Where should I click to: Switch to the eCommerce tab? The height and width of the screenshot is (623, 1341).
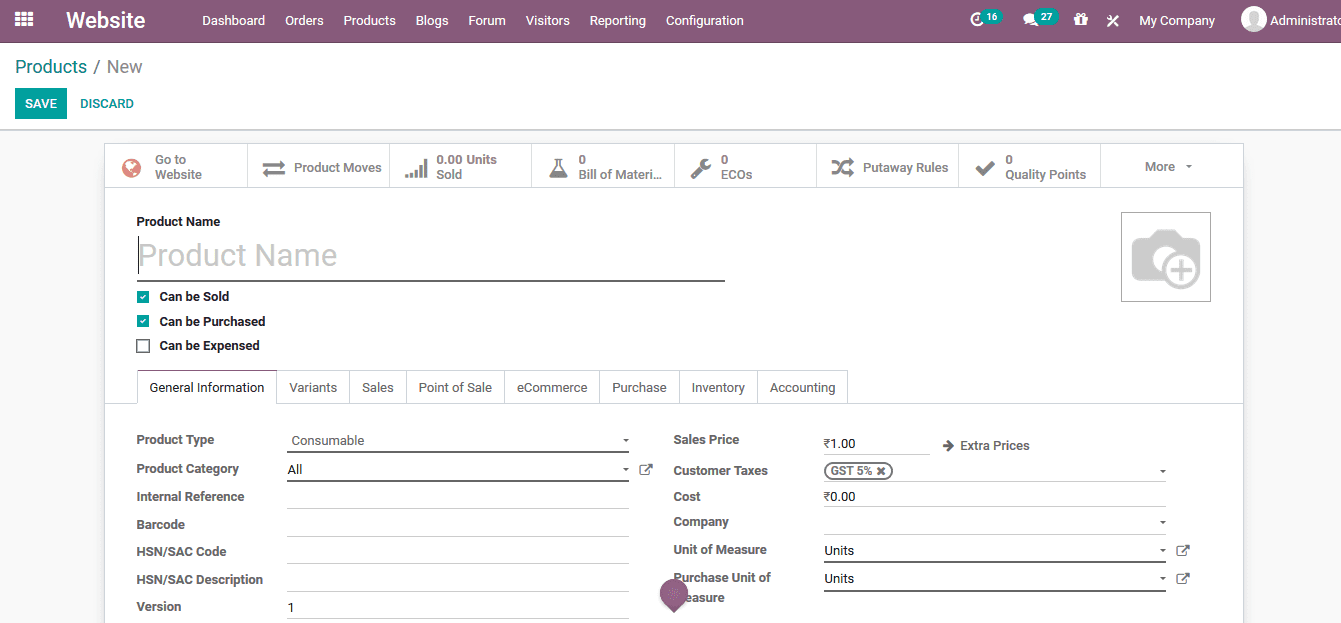pyautogui.click(x=551, y=387)
